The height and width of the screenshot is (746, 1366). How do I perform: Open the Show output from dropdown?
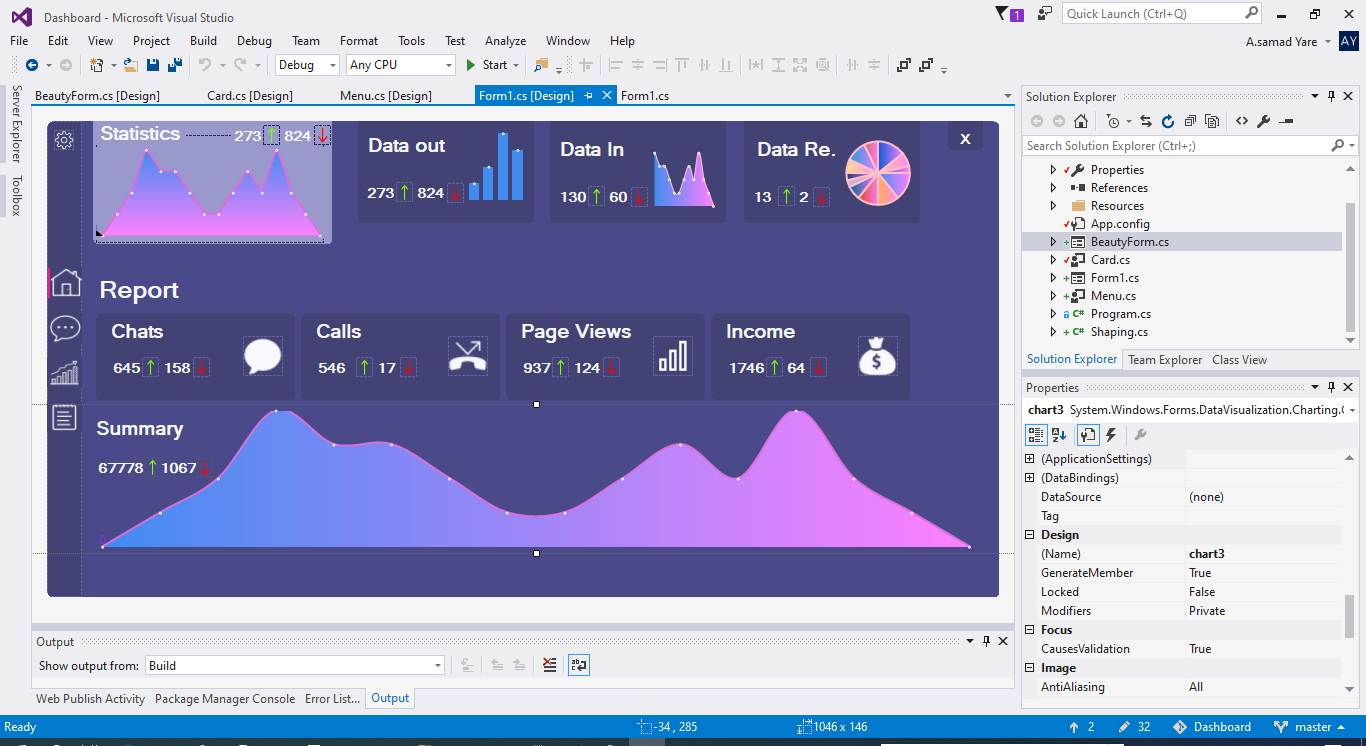pyautogui.click(x=438, y=666)
